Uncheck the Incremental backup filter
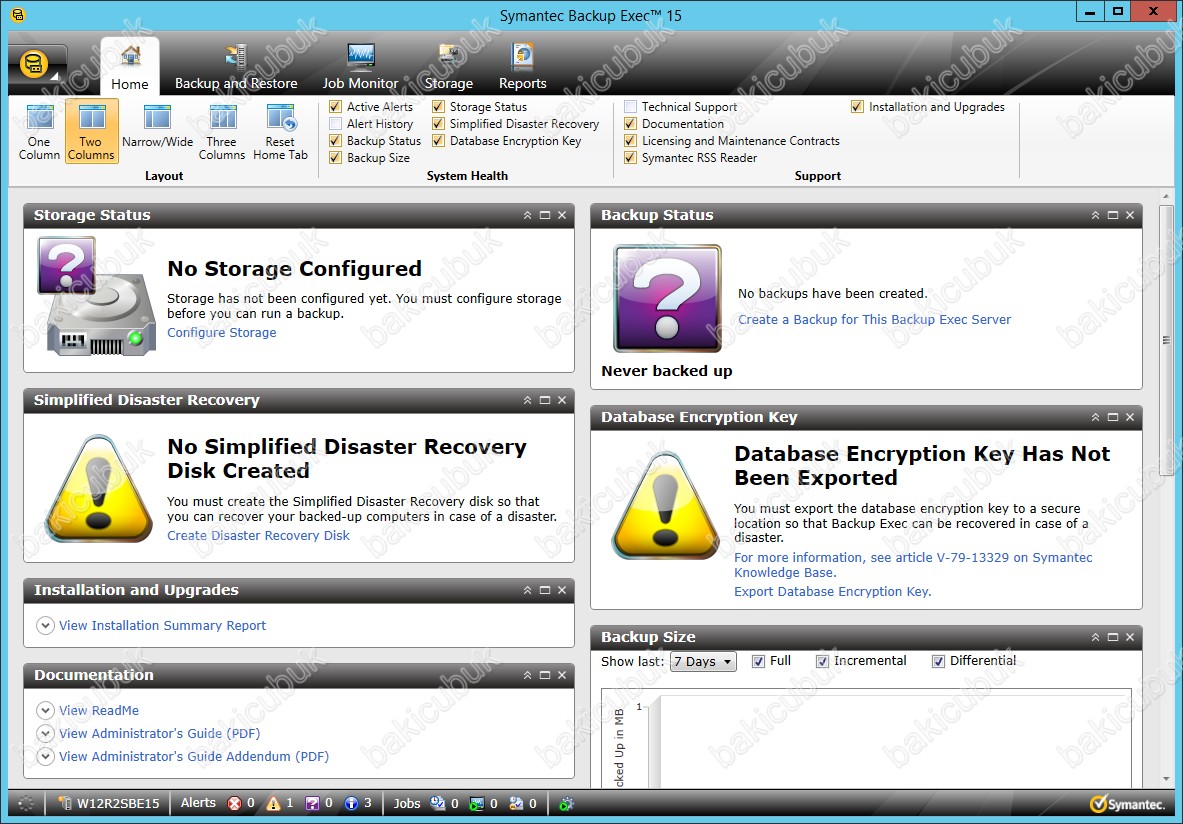This screenshot has height=824, width=1183. [822, 661]
